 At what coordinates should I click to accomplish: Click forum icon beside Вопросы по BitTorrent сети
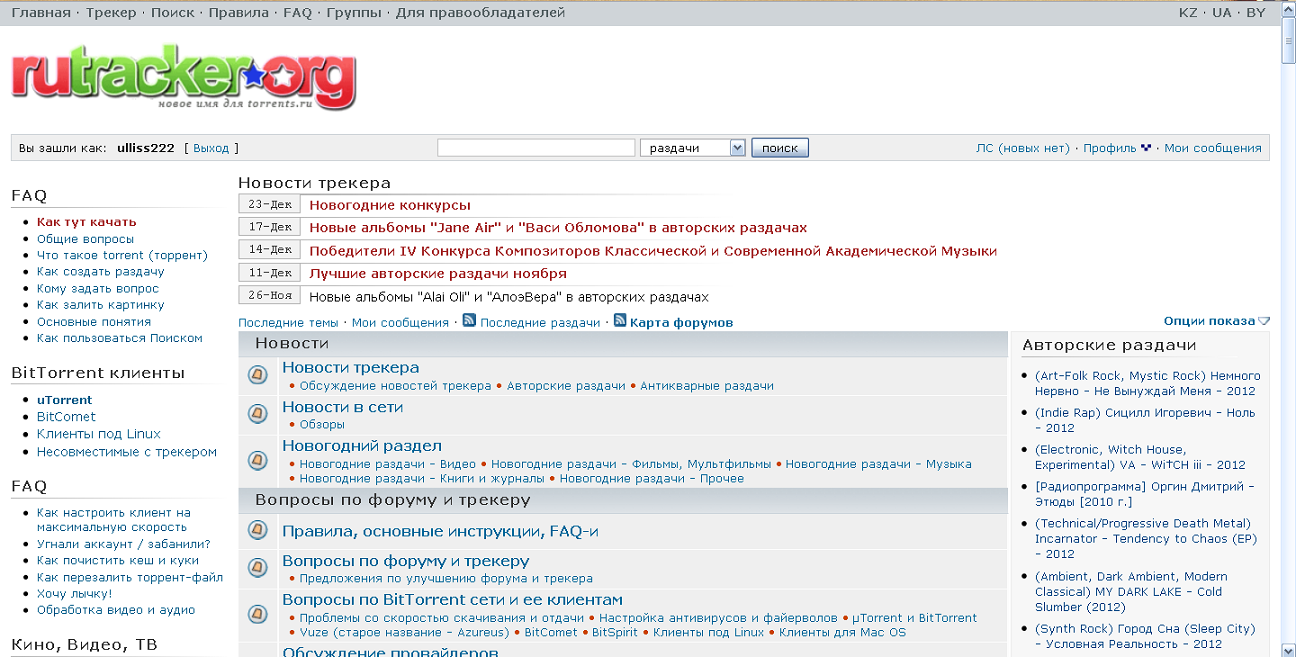257,608
